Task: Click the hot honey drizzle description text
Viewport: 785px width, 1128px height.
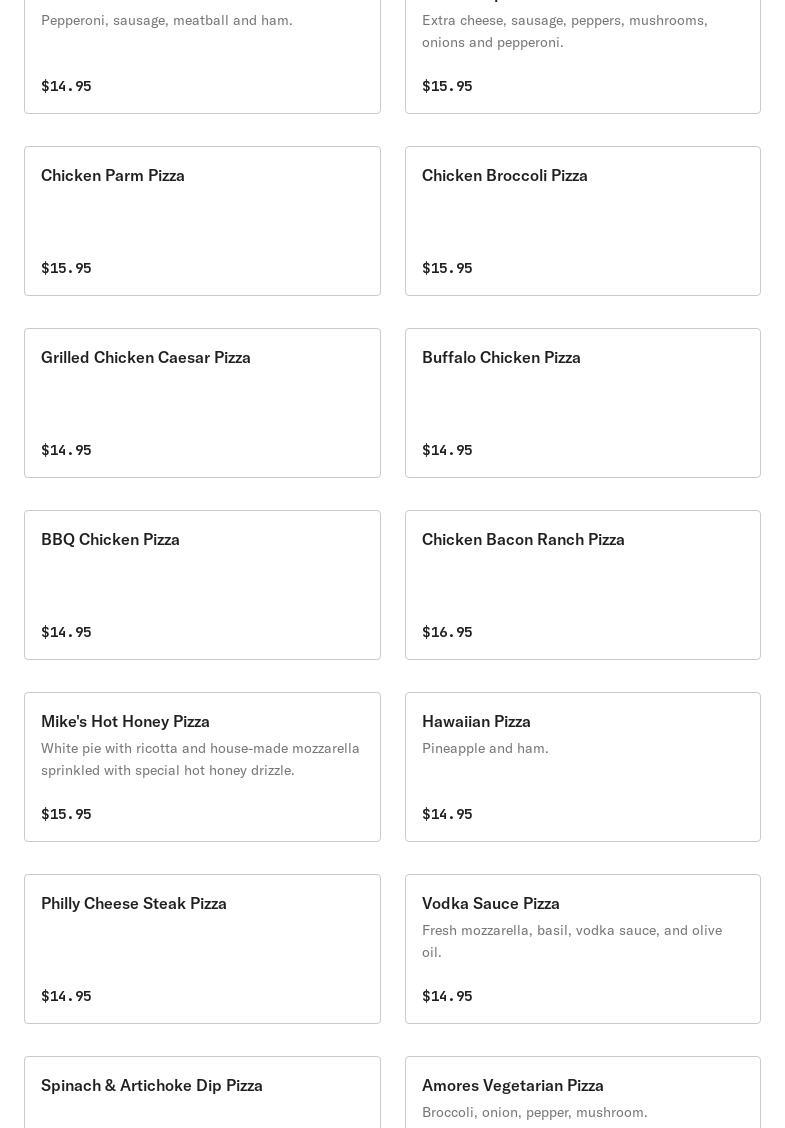Action: (200, 760)
